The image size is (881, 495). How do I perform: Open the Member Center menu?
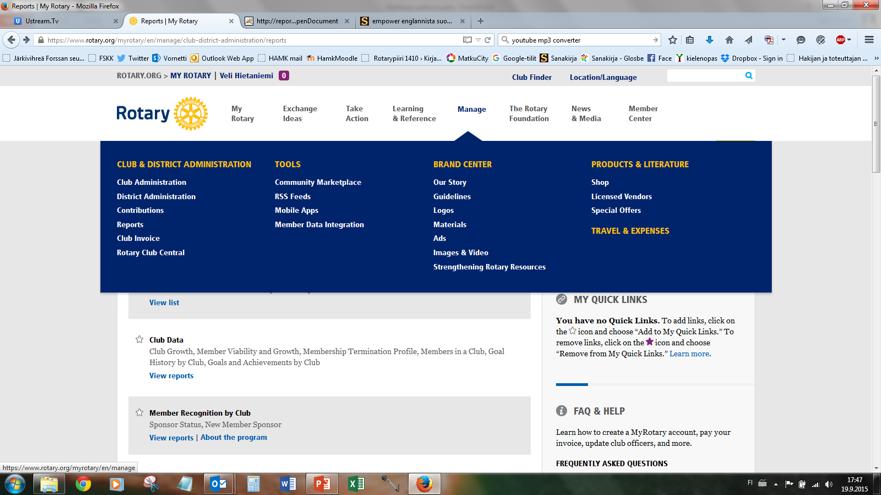643,113
